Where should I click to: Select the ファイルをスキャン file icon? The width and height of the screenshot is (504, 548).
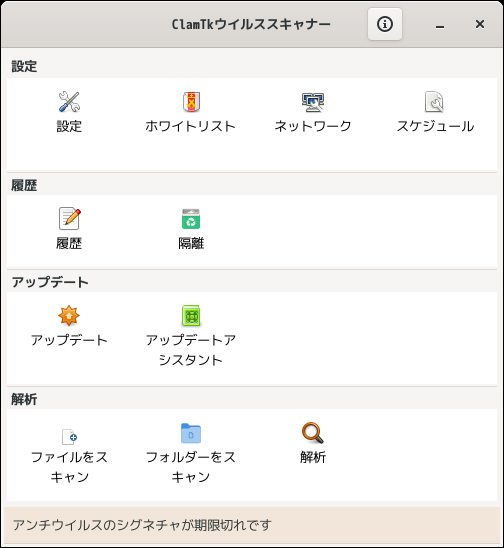click(x=69, y=436)
